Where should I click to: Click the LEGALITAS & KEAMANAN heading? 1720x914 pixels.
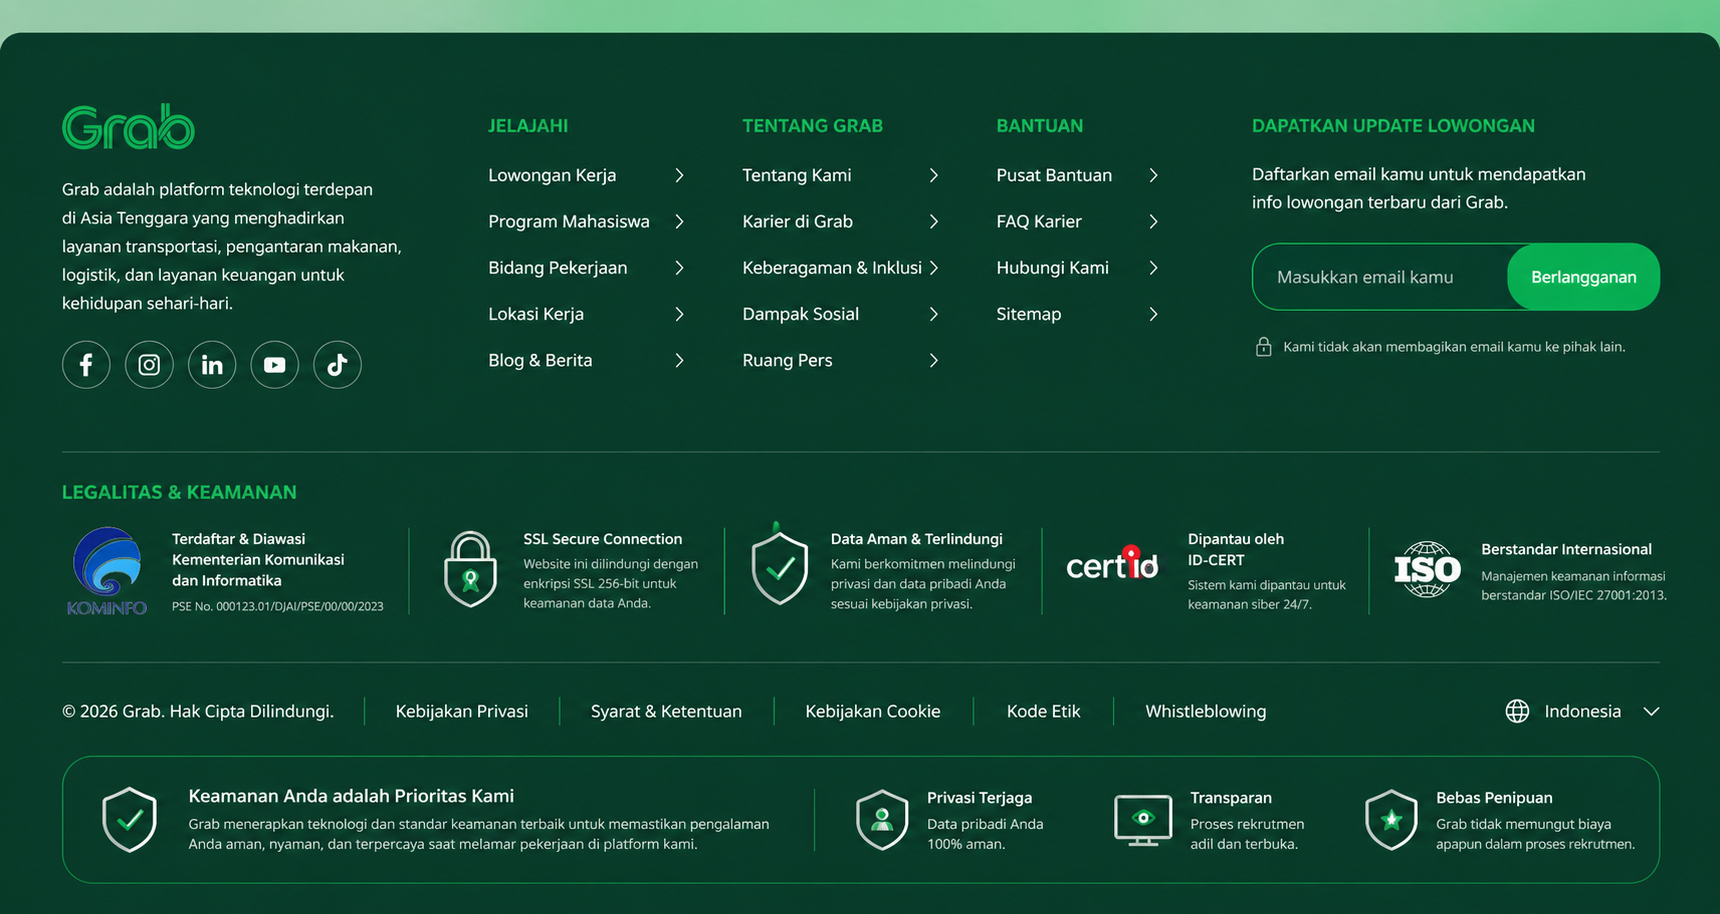point(179,492)
